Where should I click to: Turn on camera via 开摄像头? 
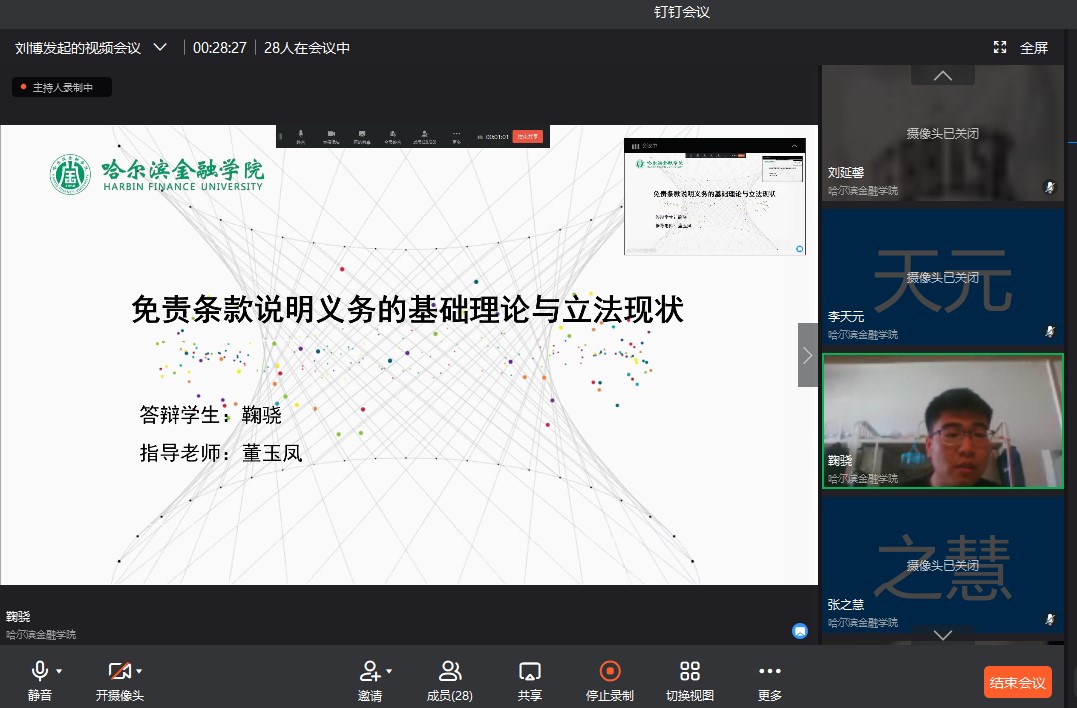click(119, 671)
